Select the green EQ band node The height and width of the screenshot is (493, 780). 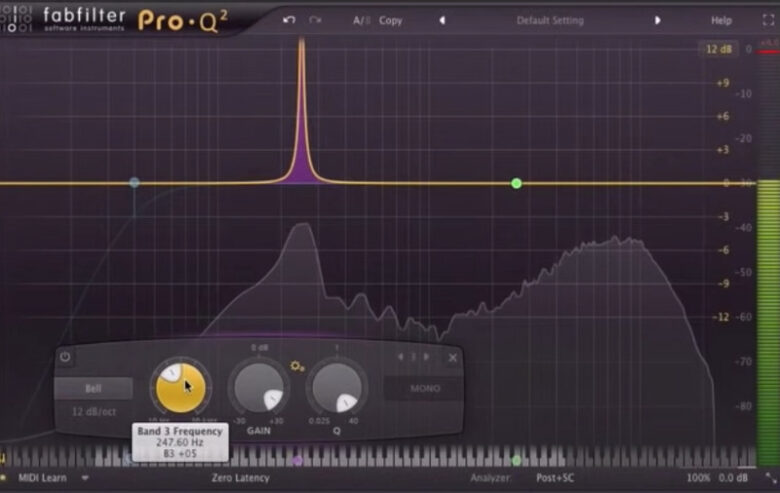[516, 183]
